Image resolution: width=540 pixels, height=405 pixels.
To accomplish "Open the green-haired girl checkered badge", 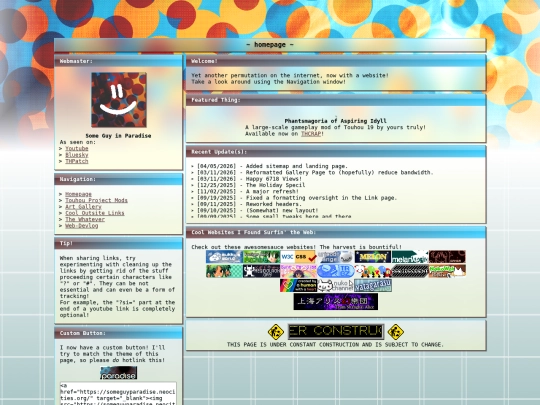I will 225,271.
